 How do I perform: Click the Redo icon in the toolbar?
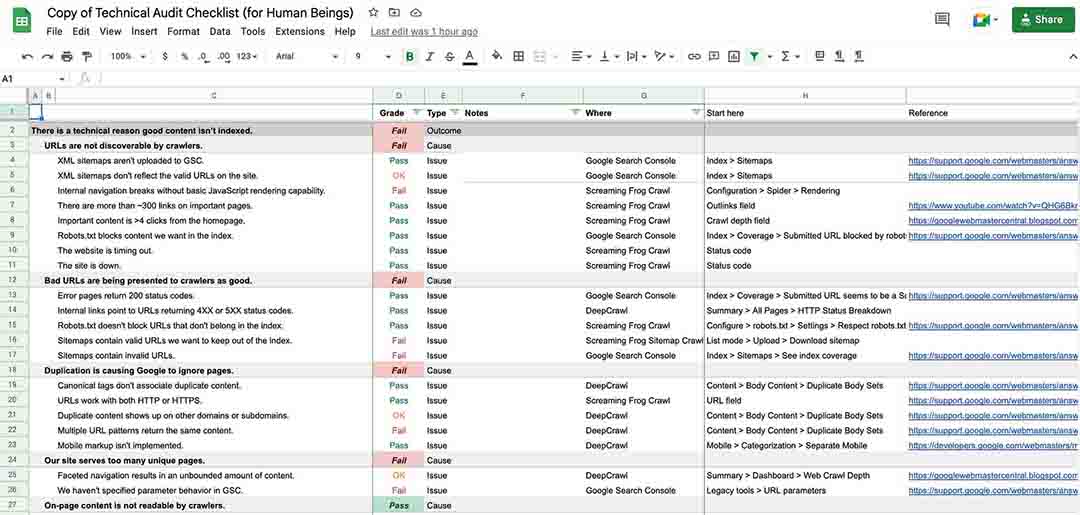click(47, 56)
